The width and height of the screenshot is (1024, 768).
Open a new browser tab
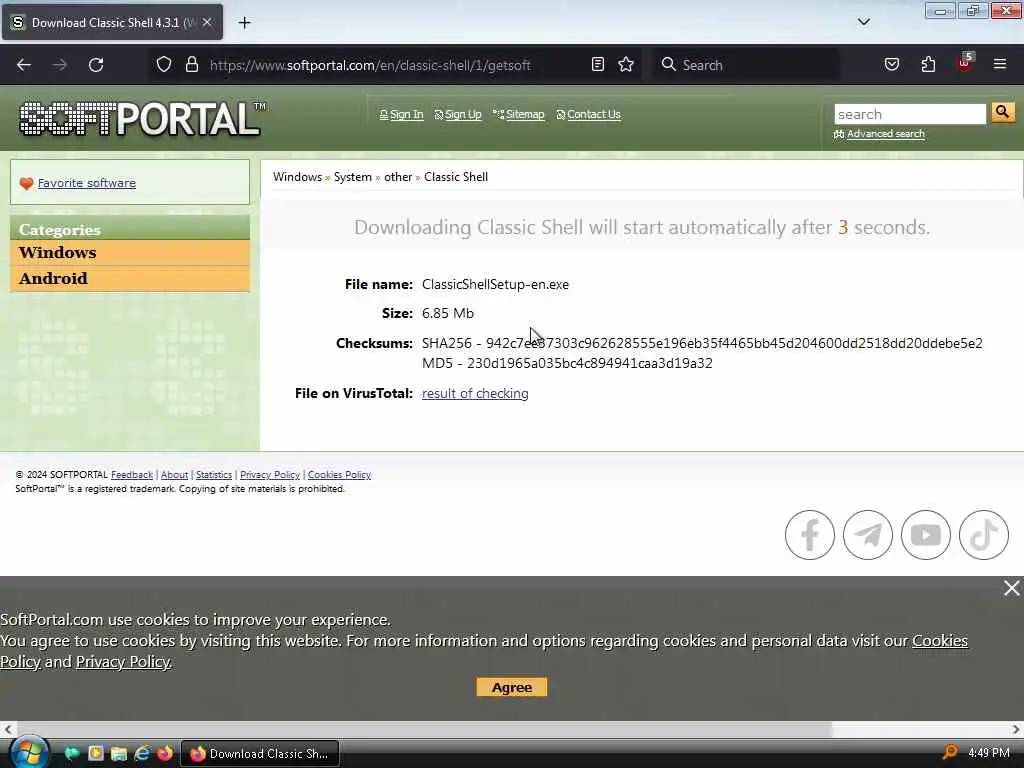pyautogui.click(x=244, y=23)
